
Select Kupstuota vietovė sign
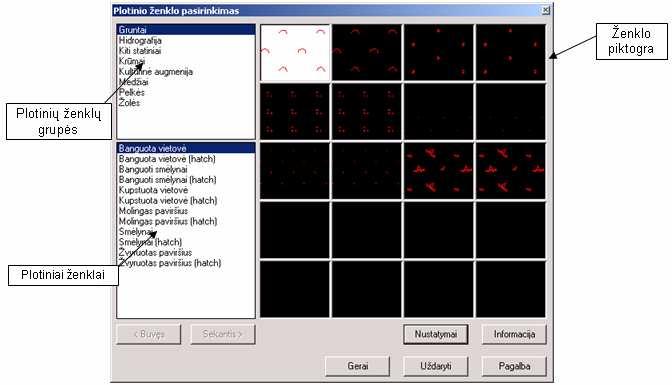tap(153, 190)
